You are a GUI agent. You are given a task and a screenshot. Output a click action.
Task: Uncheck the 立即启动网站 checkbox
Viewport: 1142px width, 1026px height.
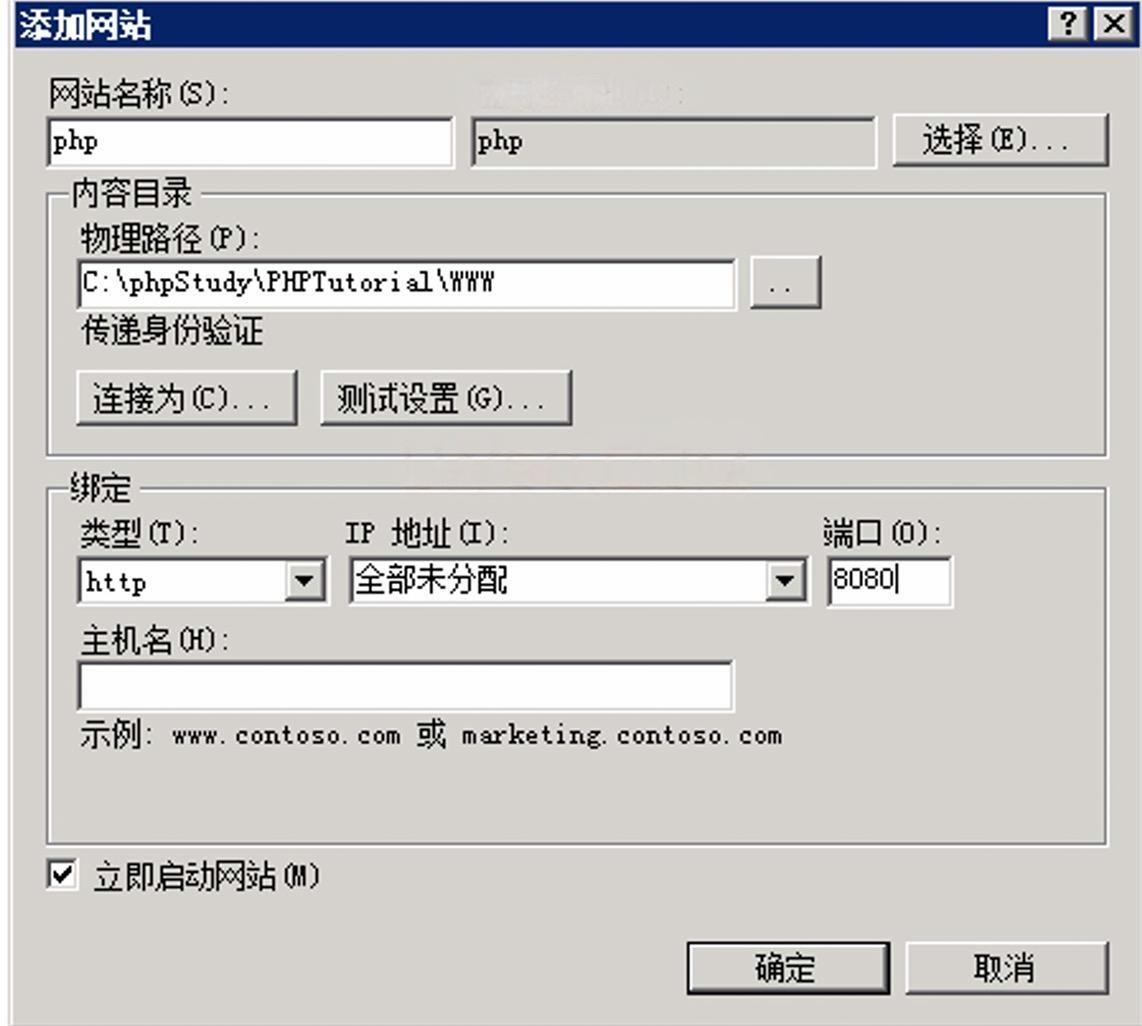(62, 875)
